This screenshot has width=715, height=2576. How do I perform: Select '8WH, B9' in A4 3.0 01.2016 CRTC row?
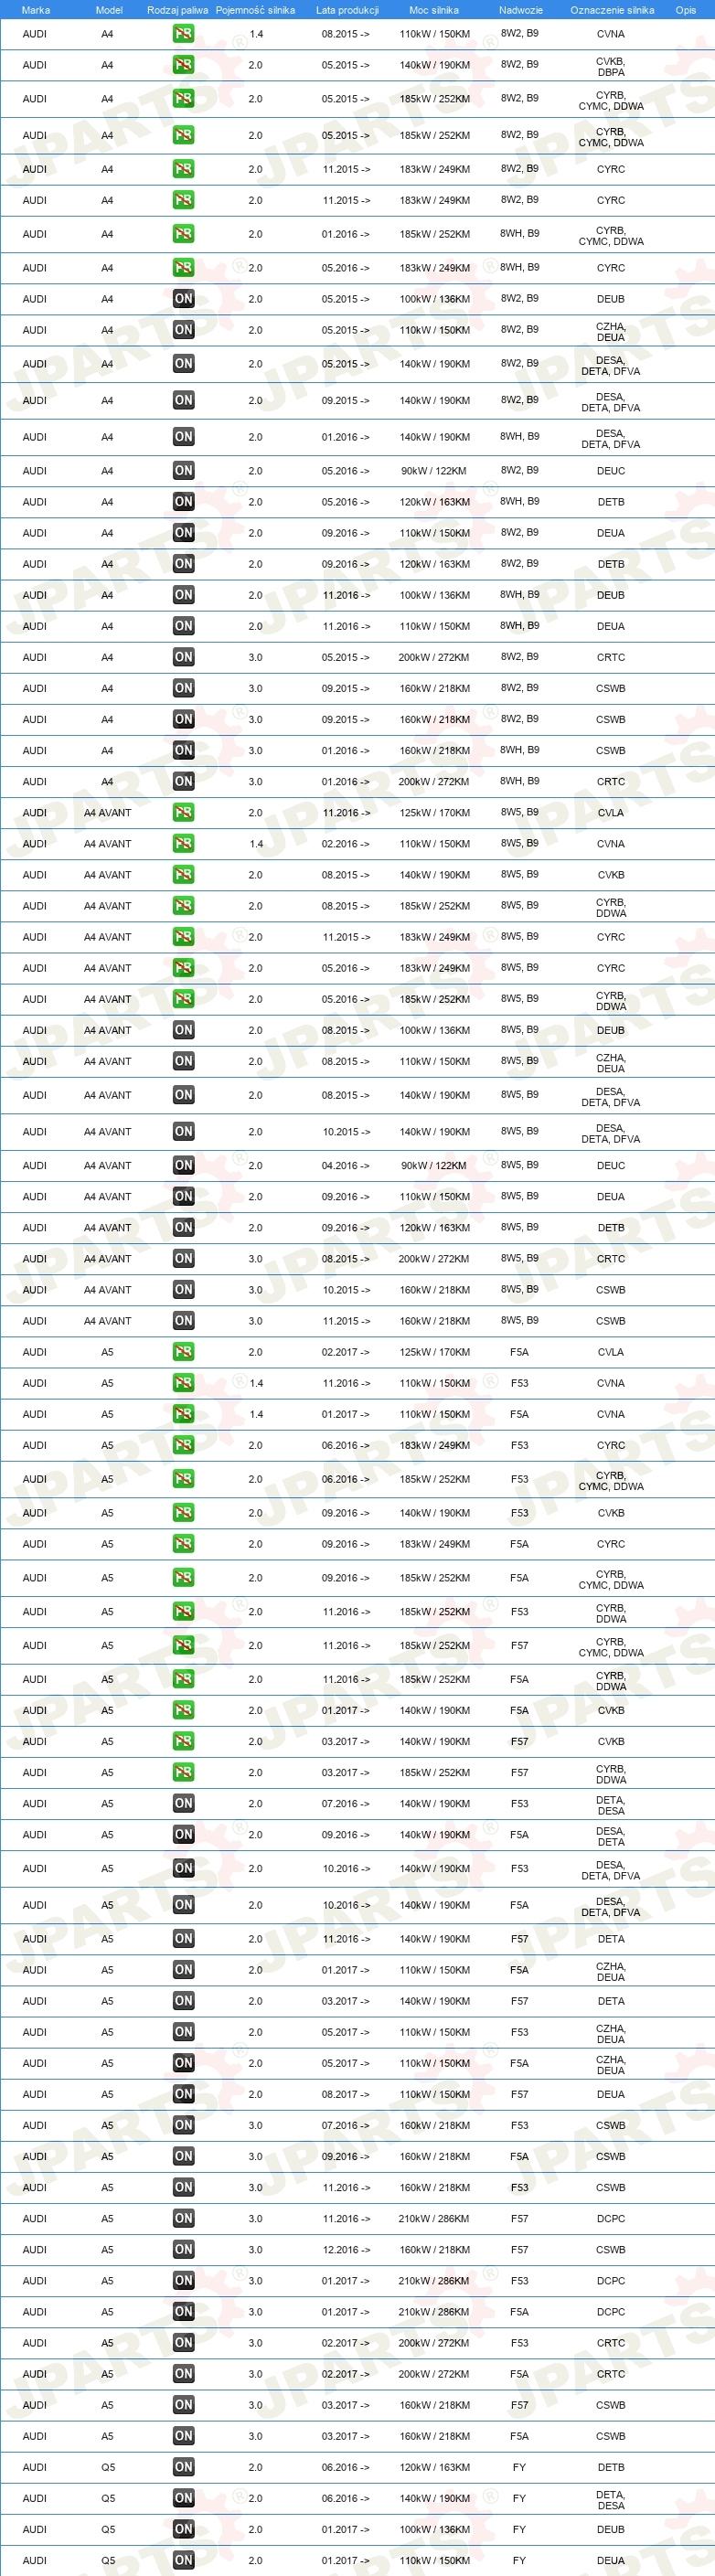coord(519,781)
